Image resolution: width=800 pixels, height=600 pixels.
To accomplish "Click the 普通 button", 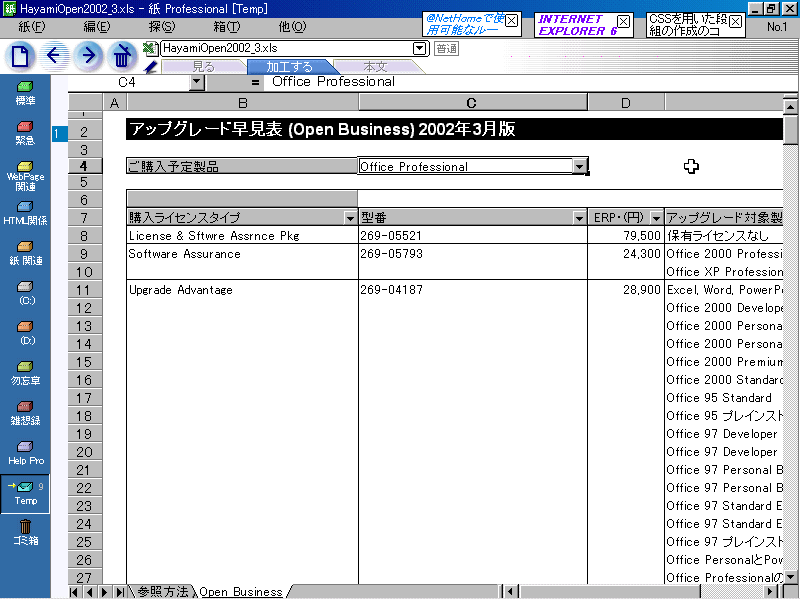I will [447, 48].
